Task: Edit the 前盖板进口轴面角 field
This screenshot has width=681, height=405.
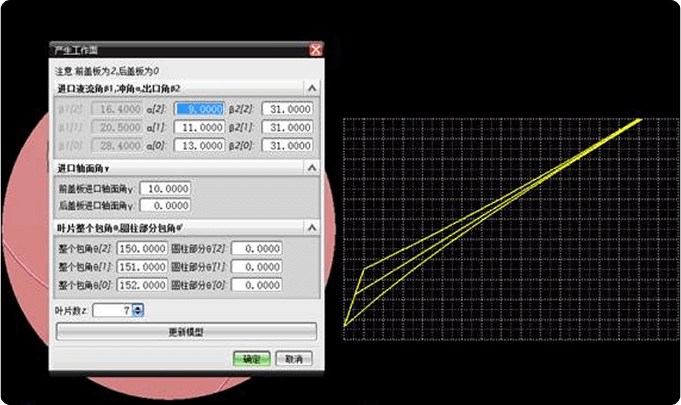Action: click(166, 188)
